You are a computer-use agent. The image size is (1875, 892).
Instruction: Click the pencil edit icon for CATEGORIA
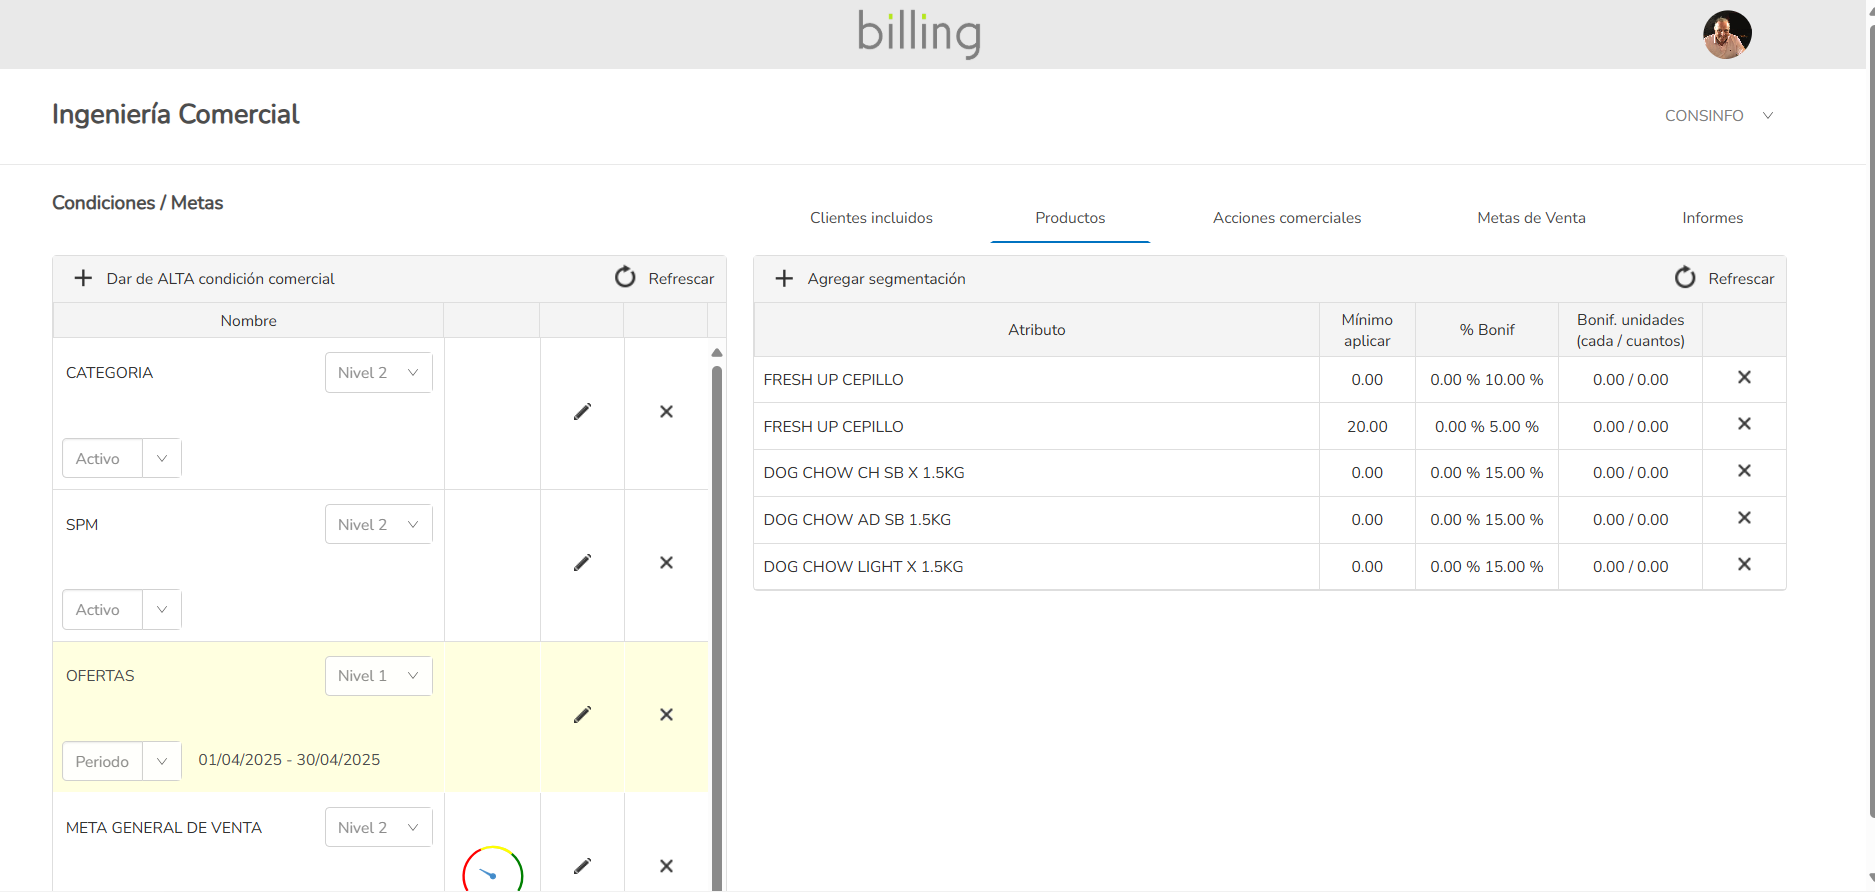pyautogui.click(x=582, y=412)
